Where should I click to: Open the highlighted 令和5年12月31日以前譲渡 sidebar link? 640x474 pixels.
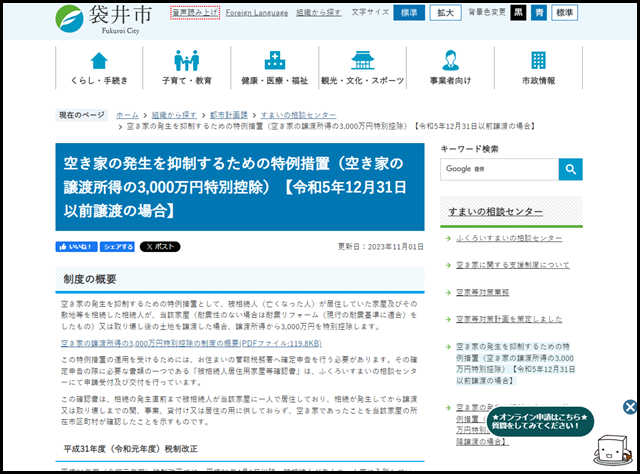click(516, 363)
